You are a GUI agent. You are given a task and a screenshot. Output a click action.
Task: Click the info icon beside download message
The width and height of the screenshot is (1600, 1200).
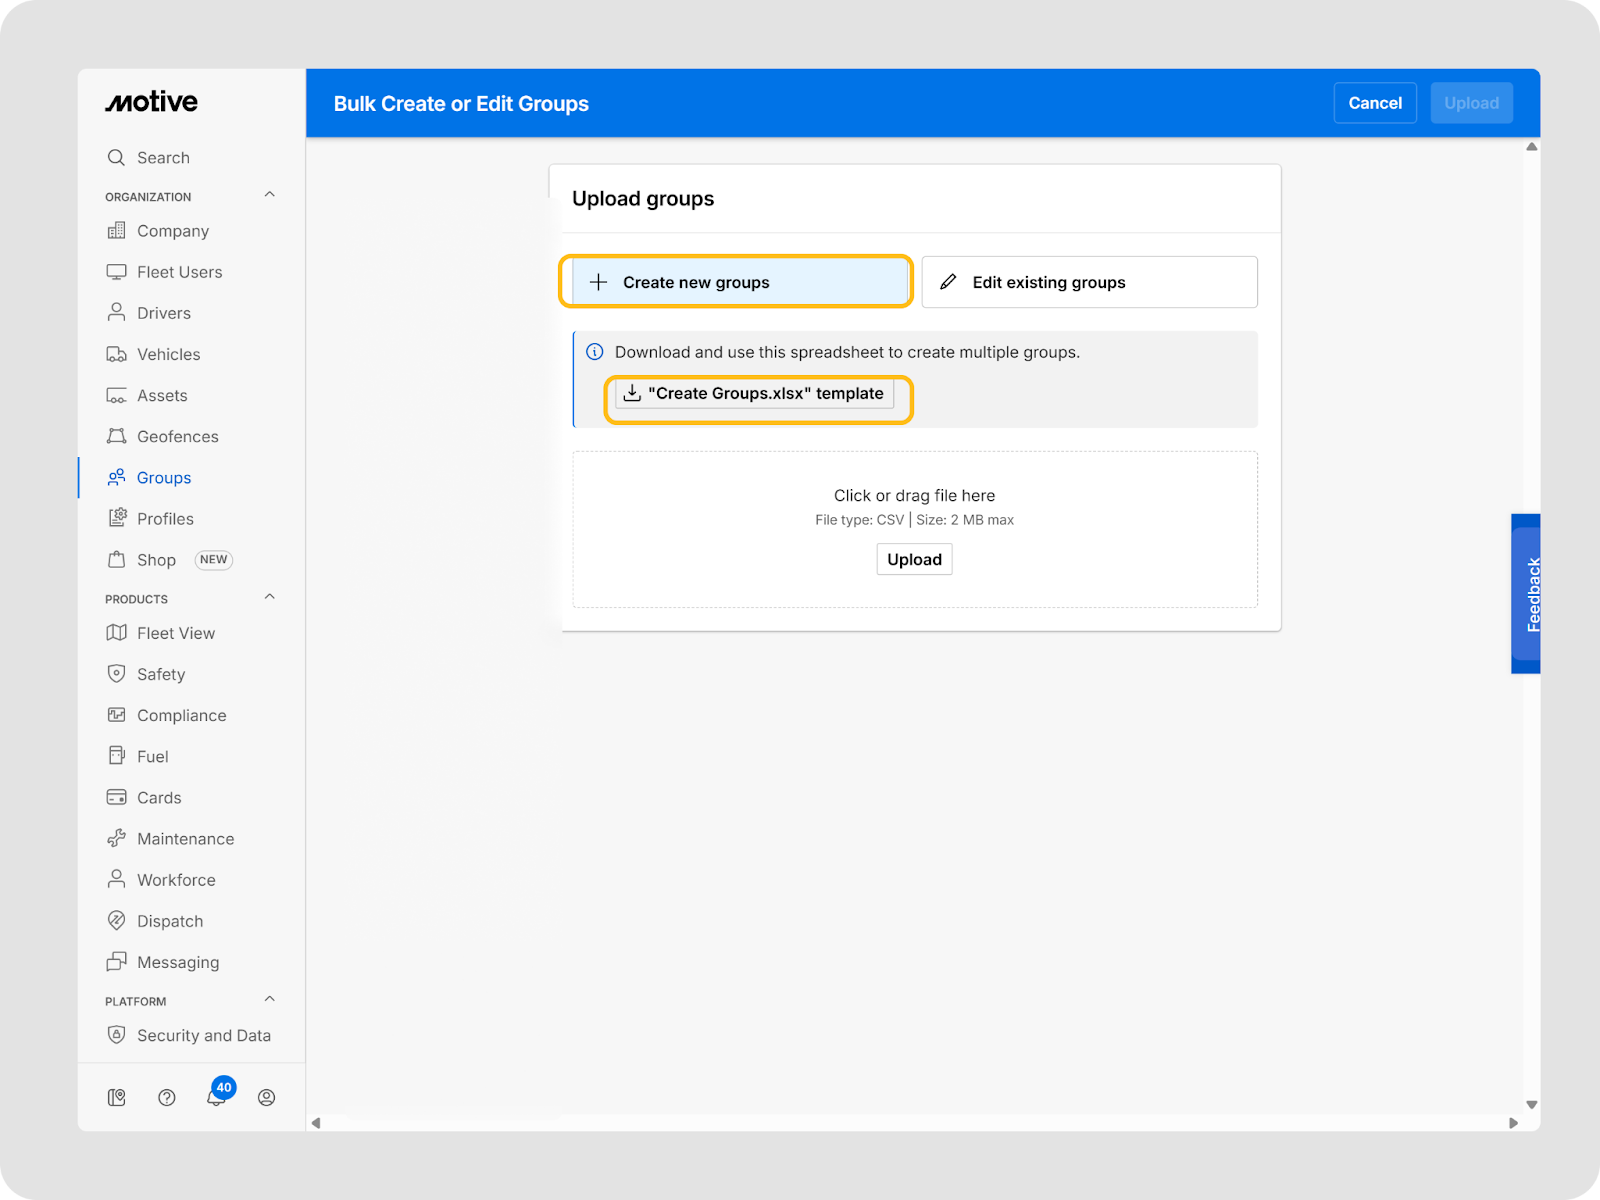coord(594,352)
